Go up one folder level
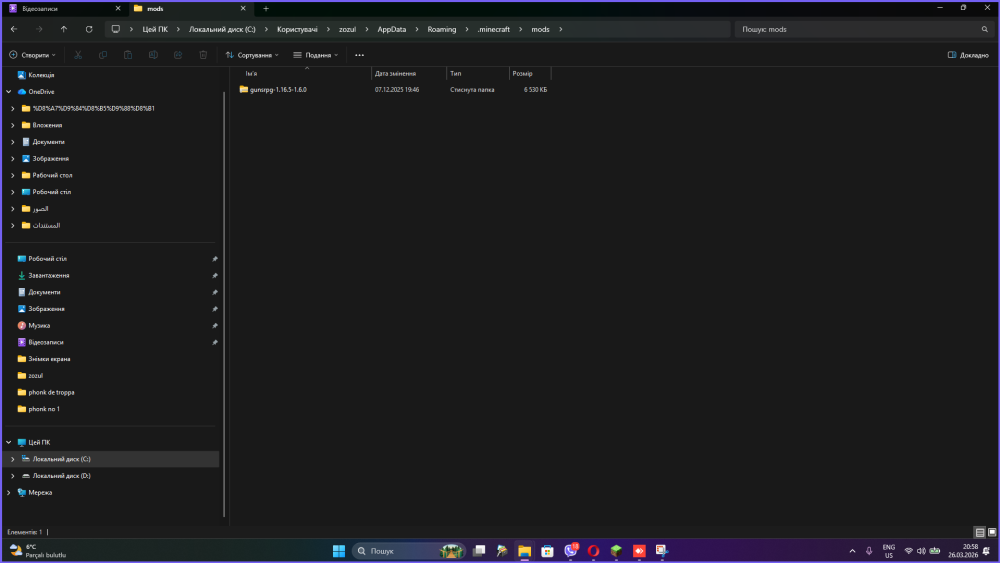The image size is (1000, 563). point(64,29)
